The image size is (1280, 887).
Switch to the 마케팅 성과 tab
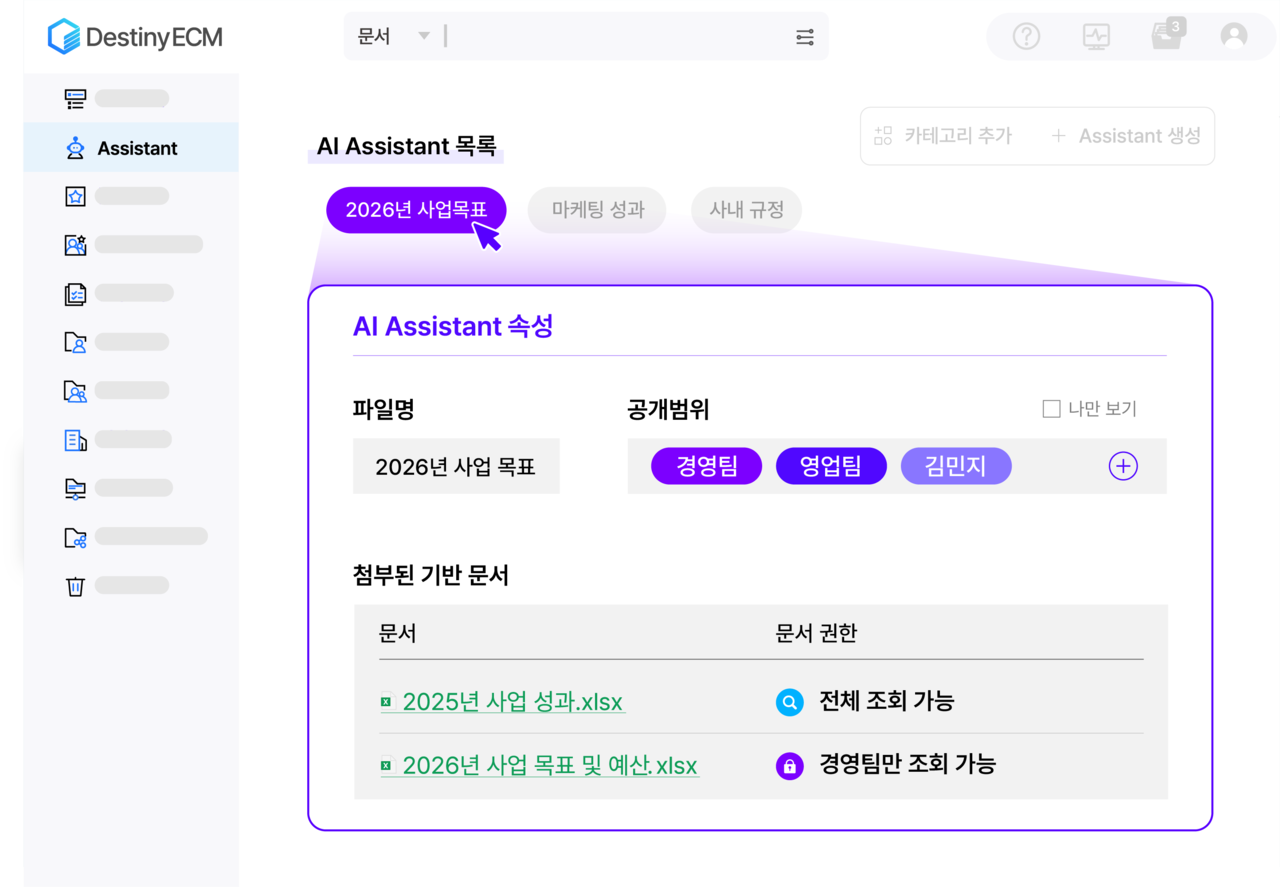[597, 211]
